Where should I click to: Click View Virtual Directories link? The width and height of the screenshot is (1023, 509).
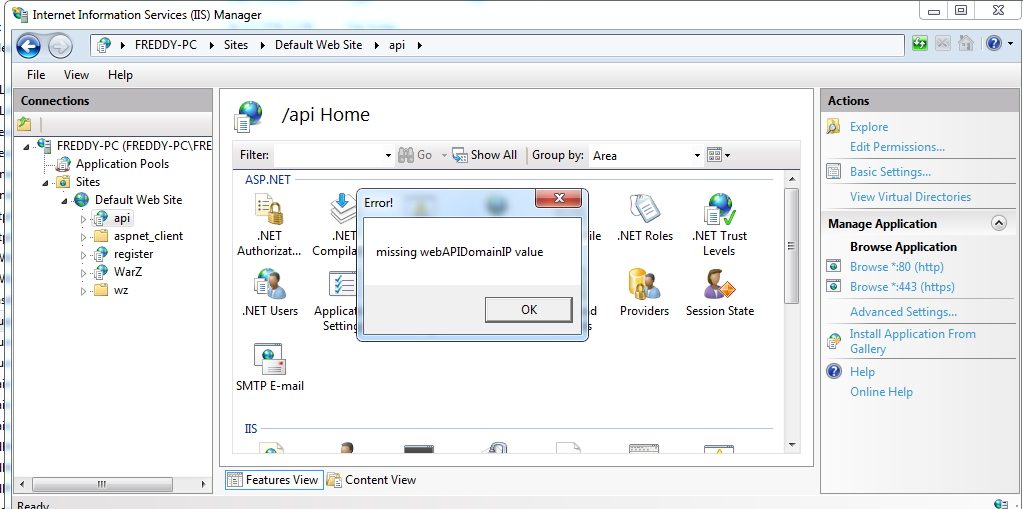point(910,196)
